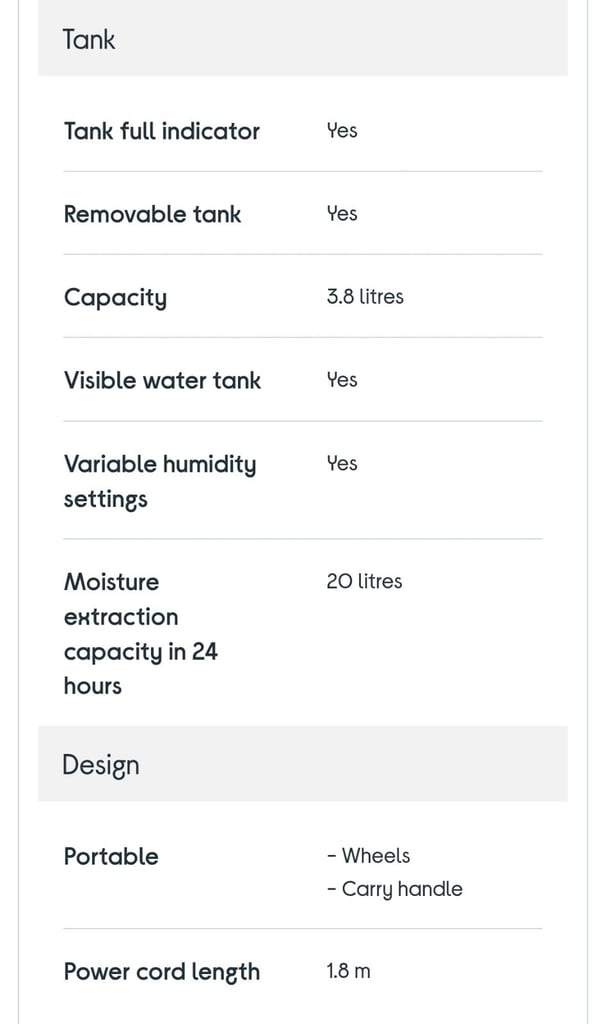Click the Visible water tank label
This screenshot has width=606, height=1024.
[x=162, y=380]
